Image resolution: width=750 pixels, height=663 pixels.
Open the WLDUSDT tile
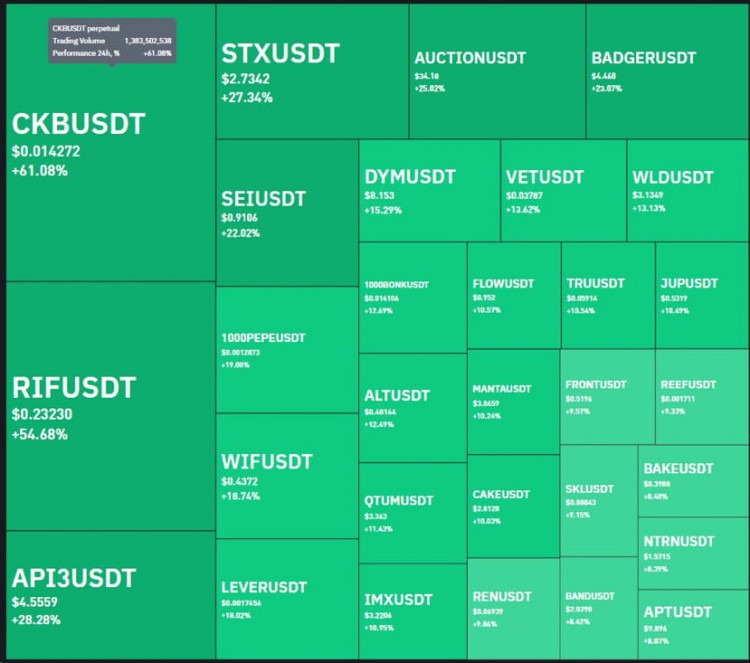688,190
